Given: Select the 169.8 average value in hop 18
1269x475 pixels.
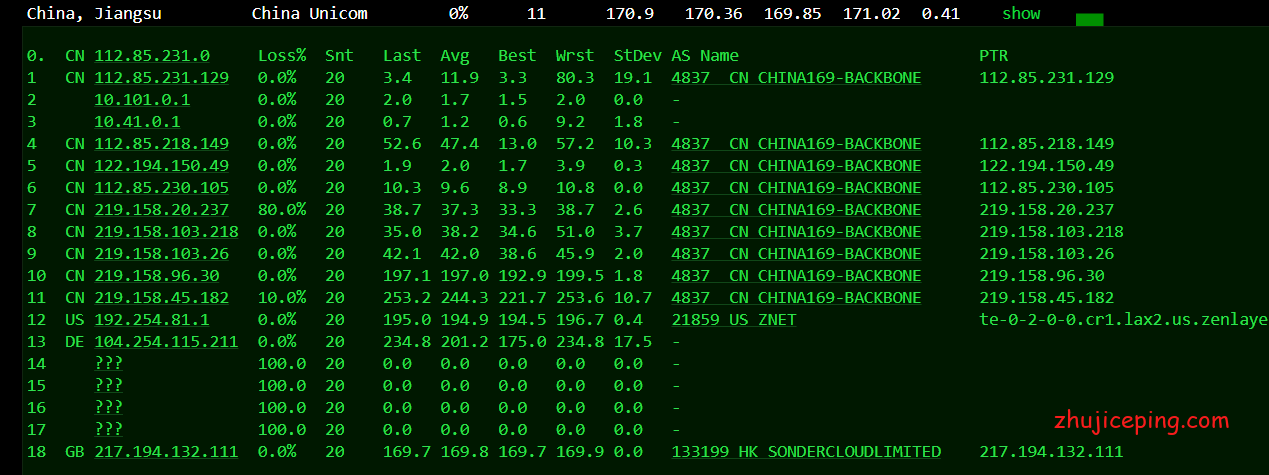Looking at the screenshot, I should click(x=465, y=452).
